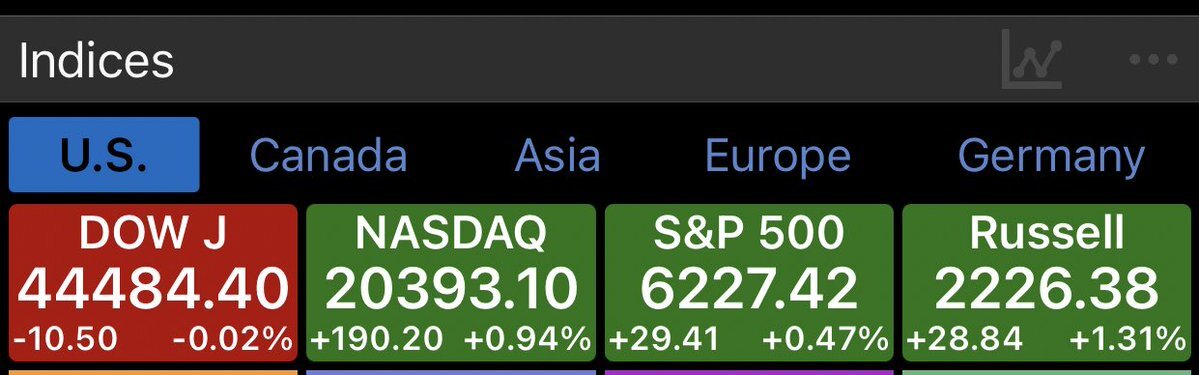
Task: Tap the orange tile below DOW J
Action: click(x=153, y=372)
